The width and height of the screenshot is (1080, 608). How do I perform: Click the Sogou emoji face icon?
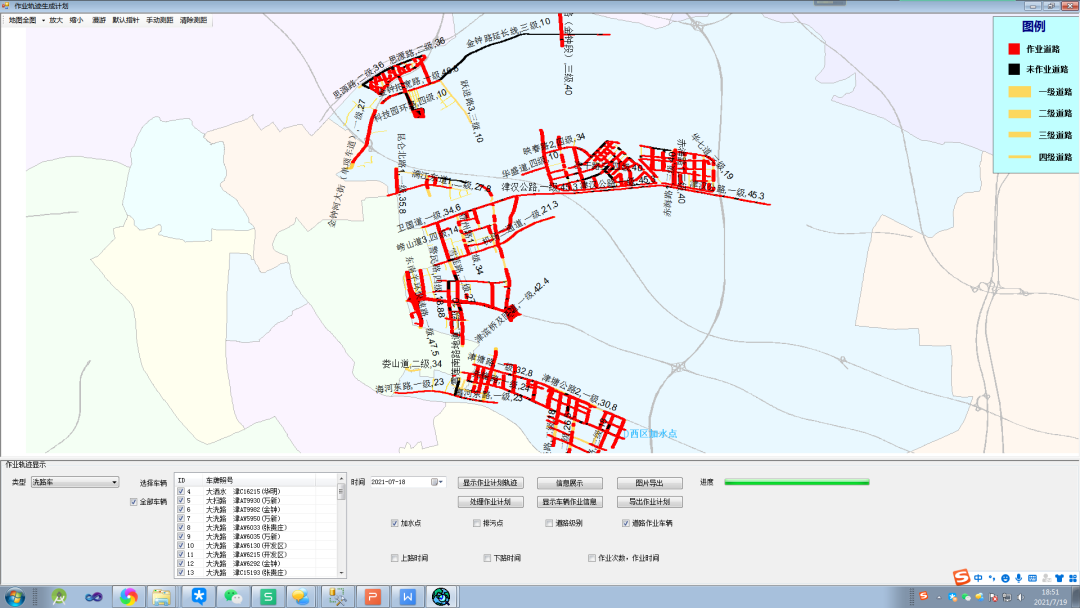(x=1006, y=578)
